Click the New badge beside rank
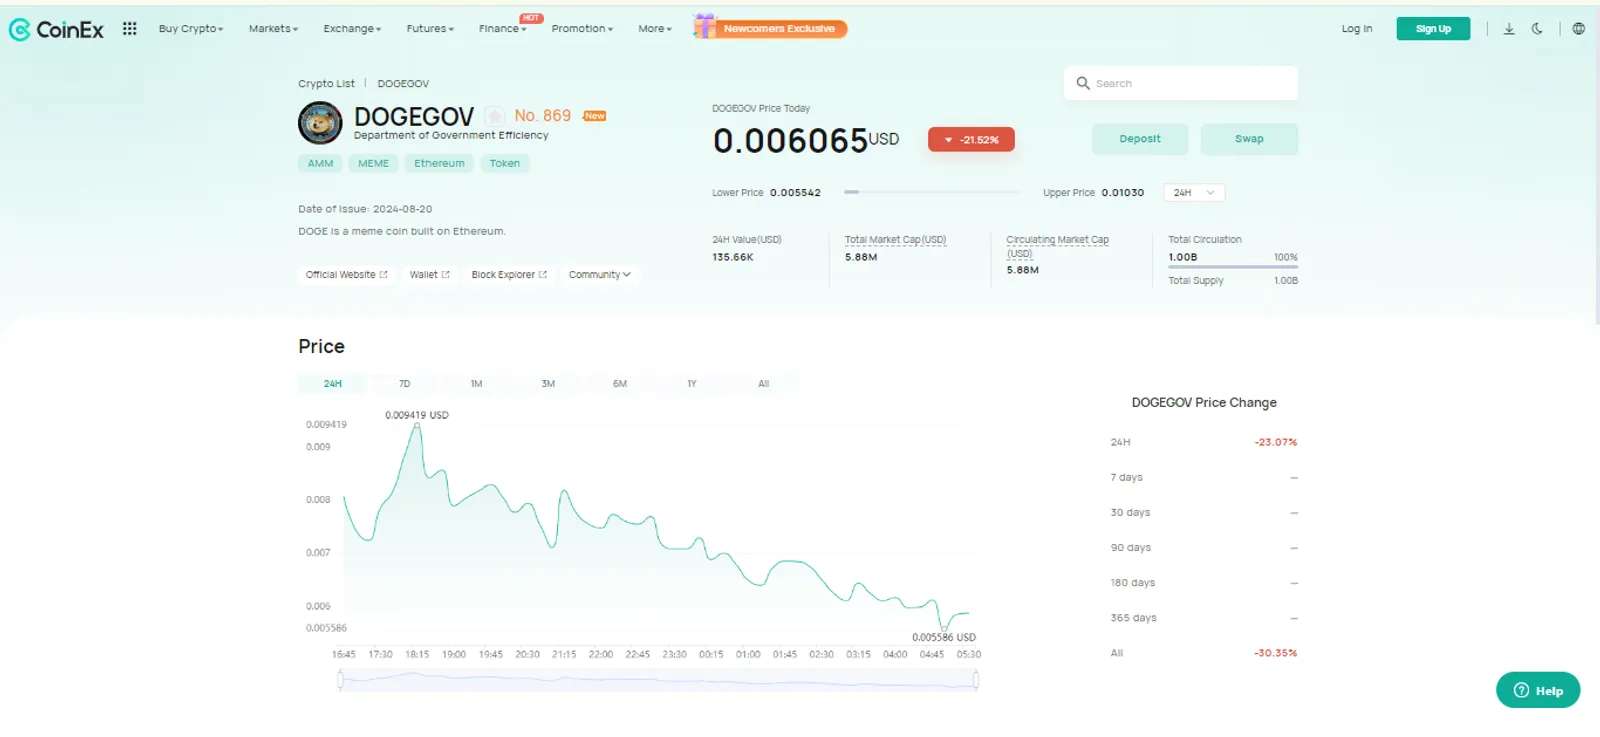 pos(595,116)
